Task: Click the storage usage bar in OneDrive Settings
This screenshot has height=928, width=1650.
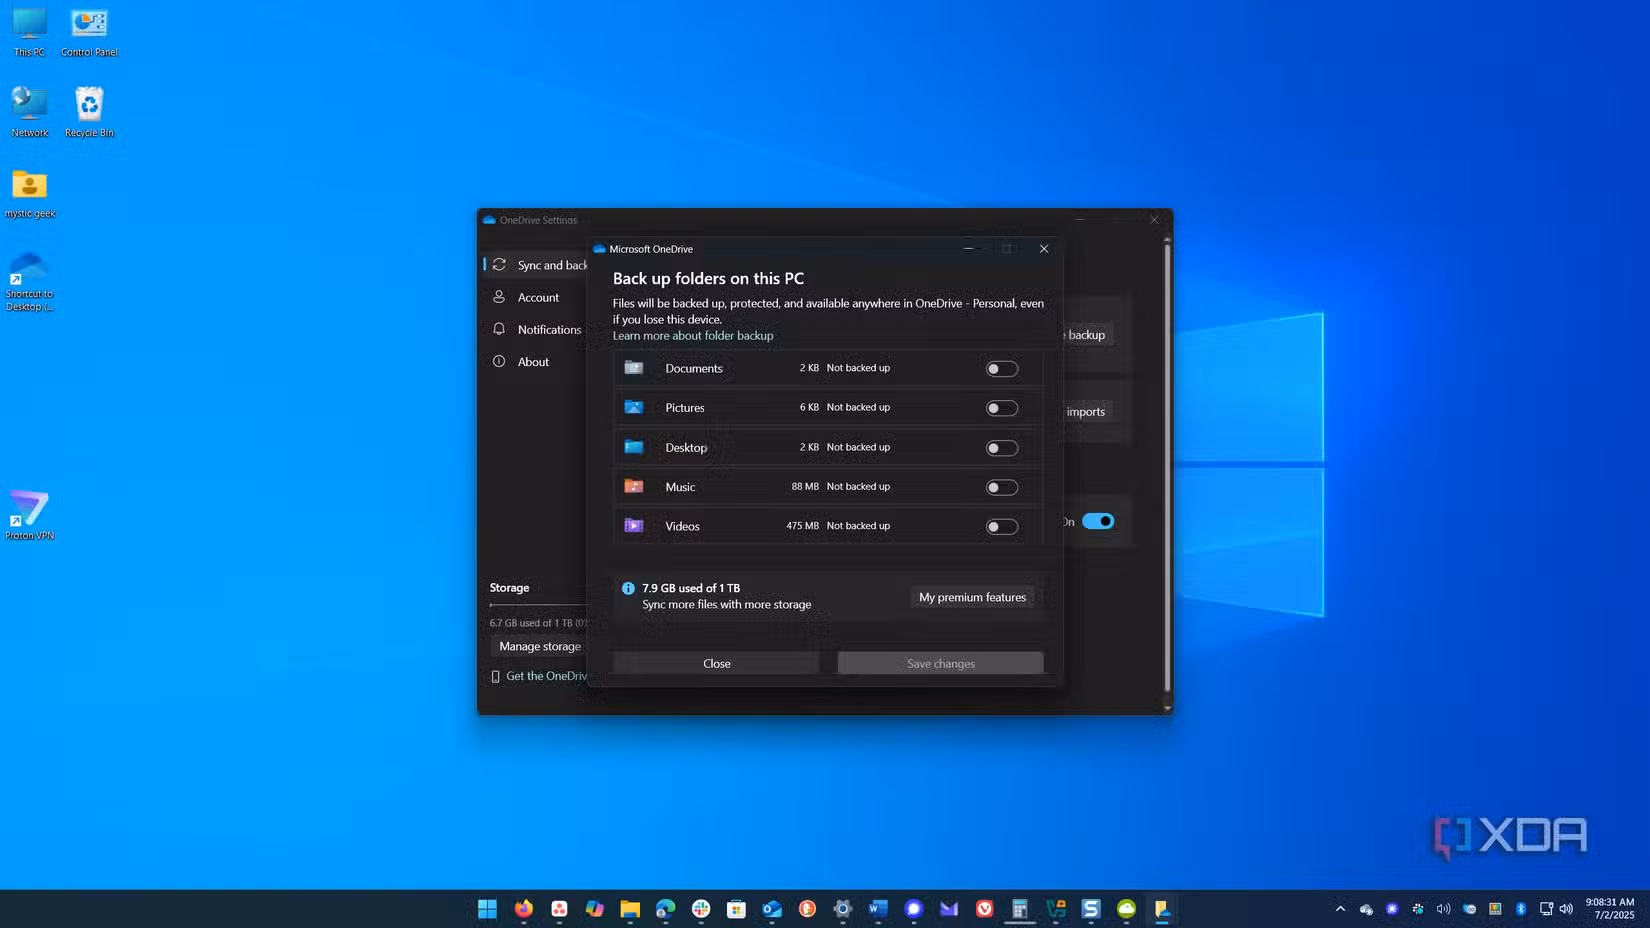Action: 538,605
